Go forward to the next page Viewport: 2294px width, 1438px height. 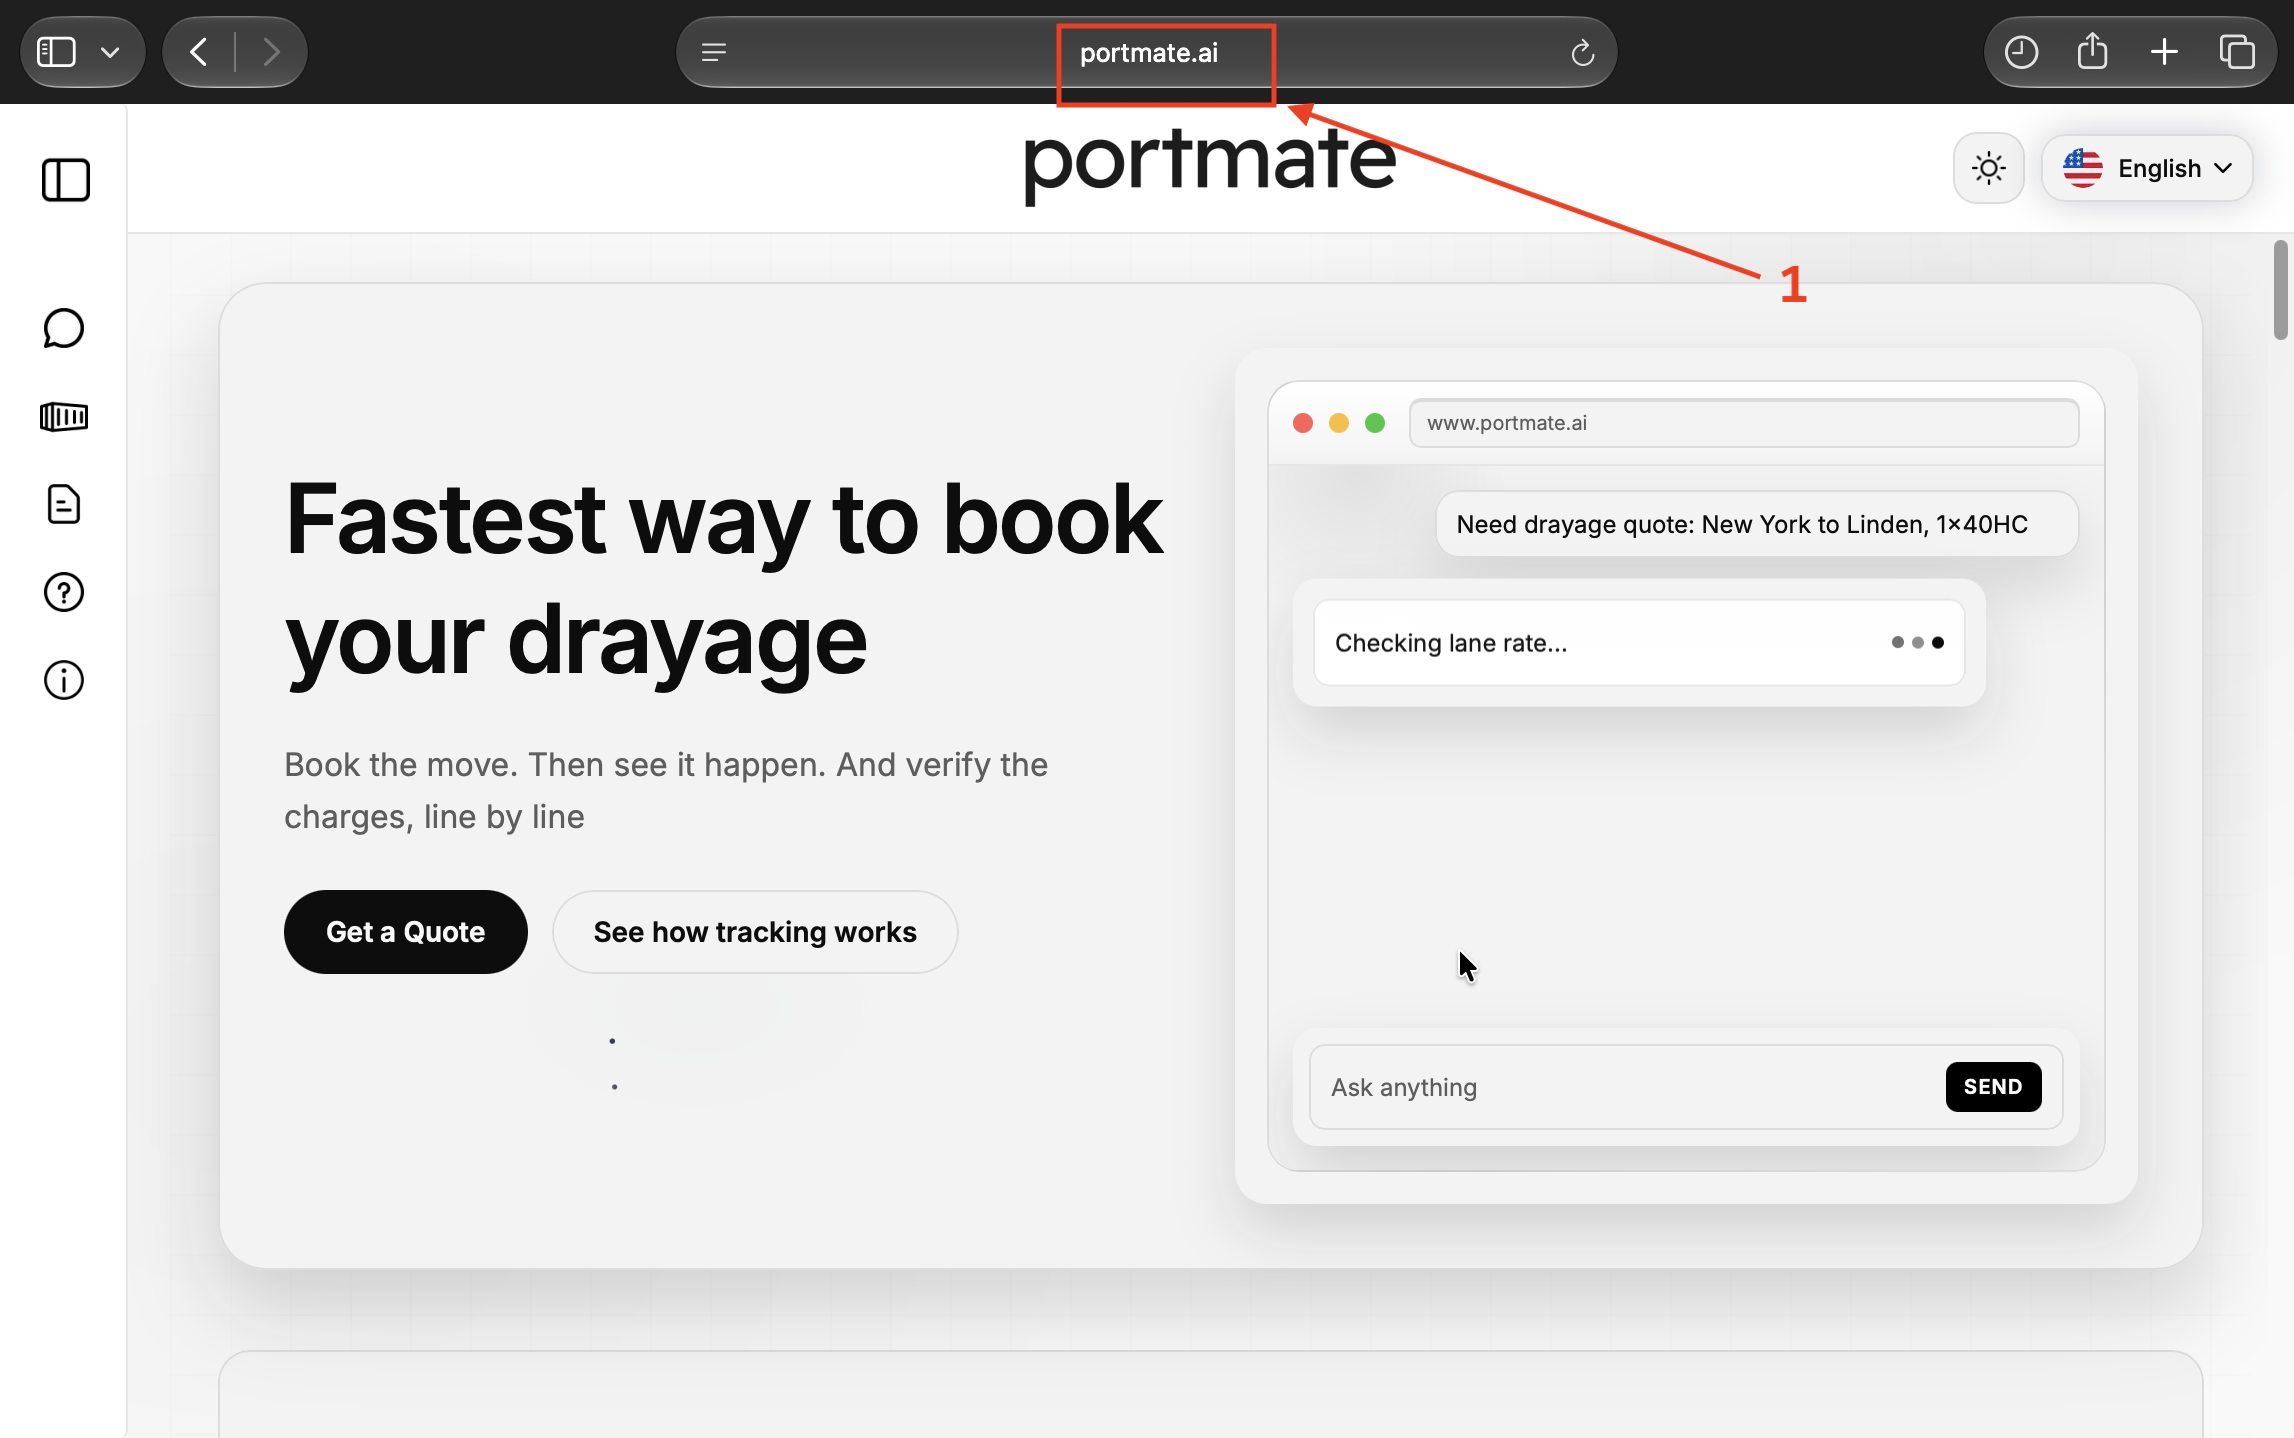(x=270, y=52)
